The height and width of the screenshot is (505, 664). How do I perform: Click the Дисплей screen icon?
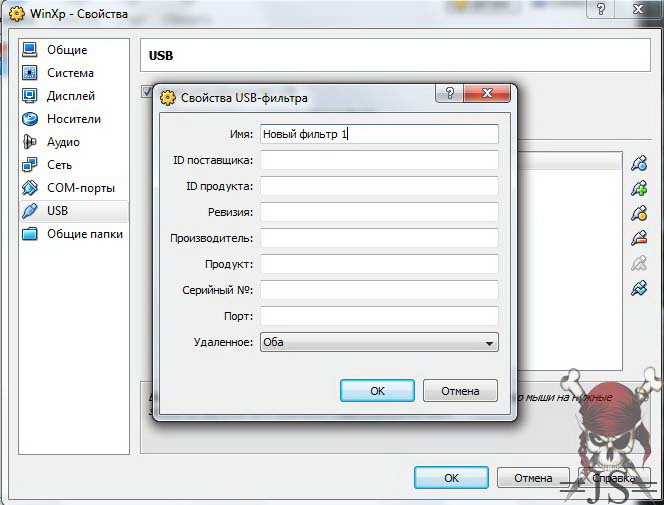(30, 96)
